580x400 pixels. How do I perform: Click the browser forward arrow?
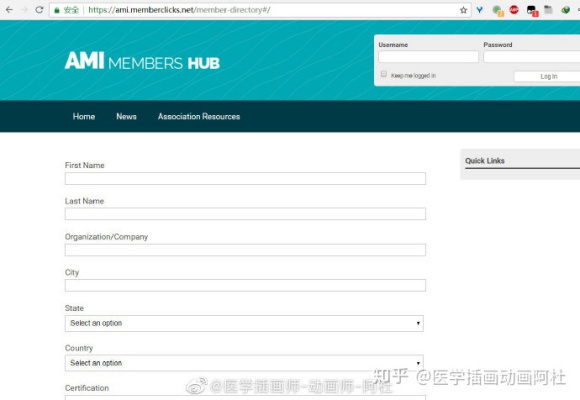24,10
